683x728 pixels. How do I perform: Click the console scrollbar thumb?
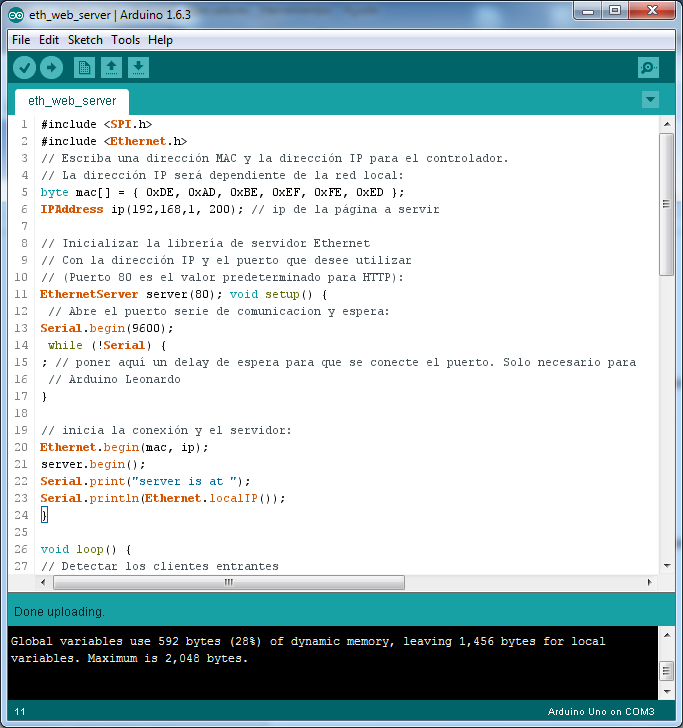[666, 670]
